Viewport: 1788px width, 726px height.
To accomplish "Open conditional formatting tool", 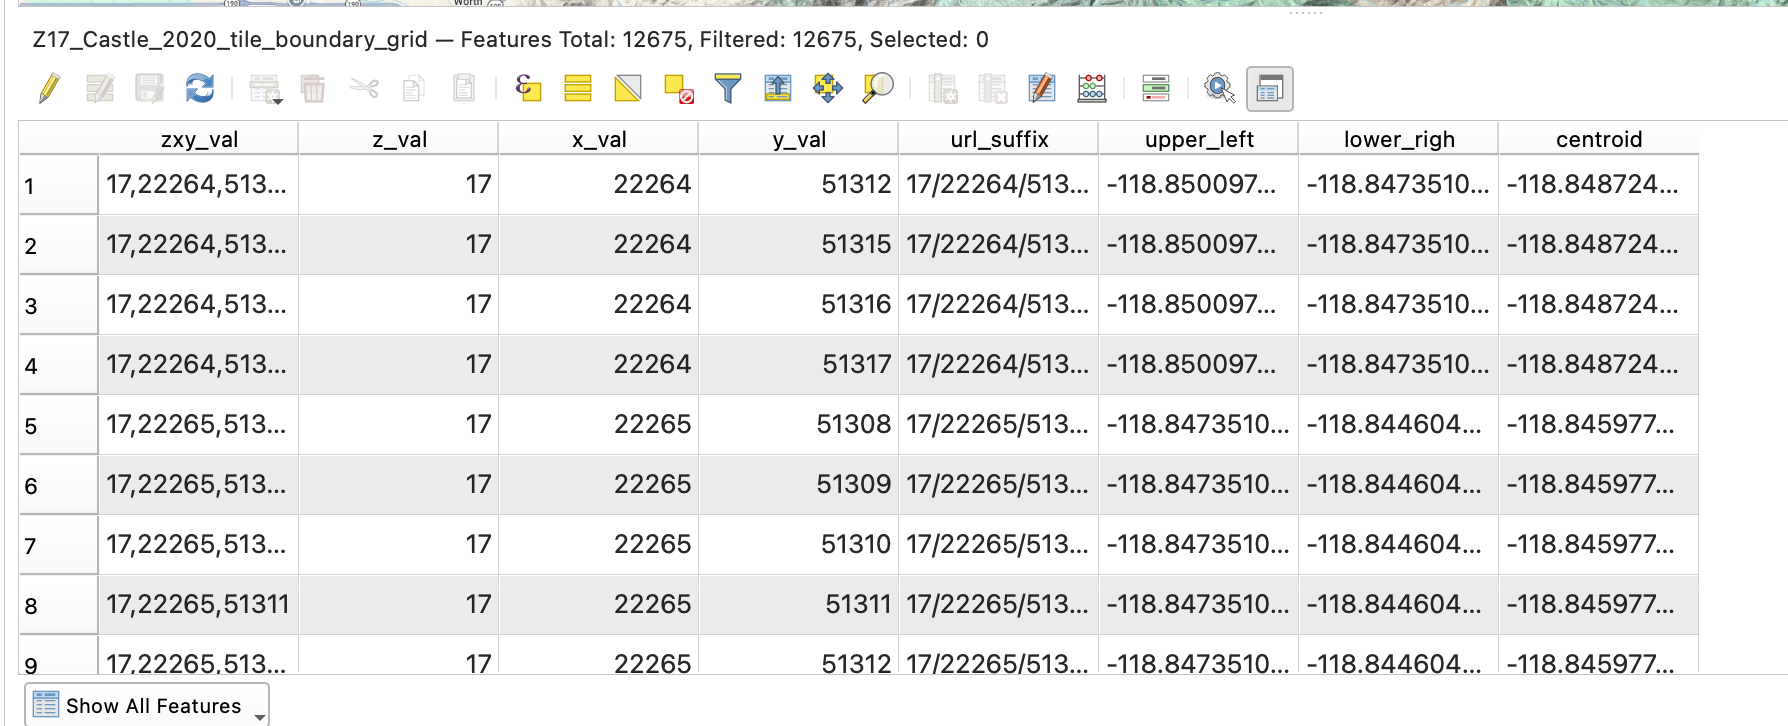I will (x=1155, y=89).
